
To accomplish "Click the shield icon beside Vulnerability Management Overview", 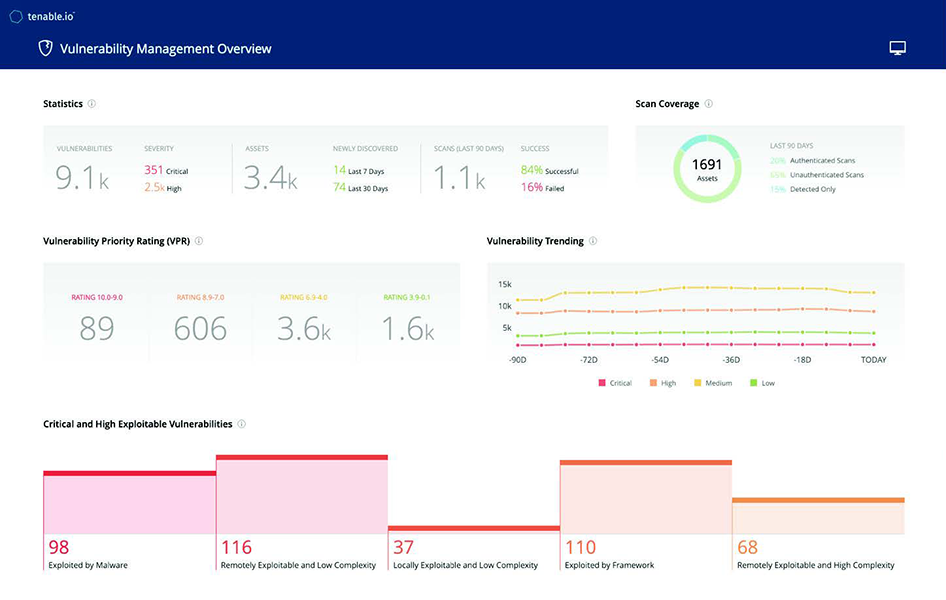I will click(x=45, y=48).
